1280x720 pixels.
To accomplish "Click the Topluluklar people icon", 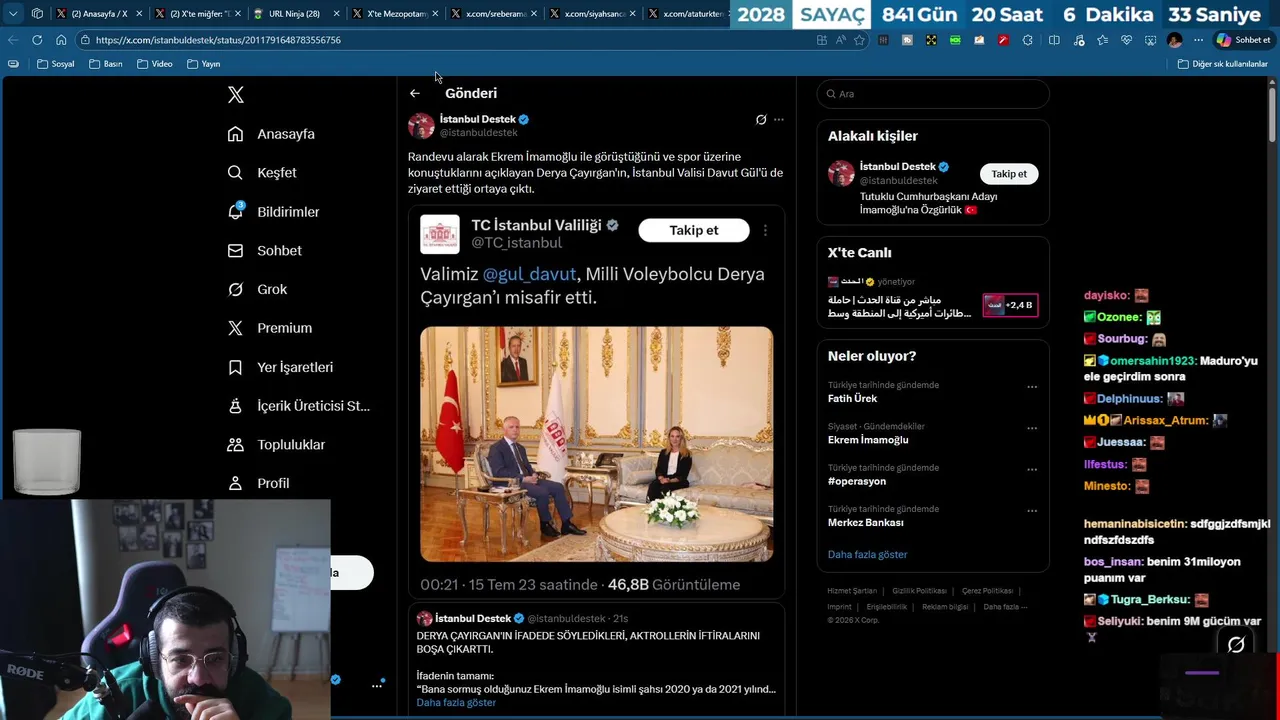I will 235,444.
